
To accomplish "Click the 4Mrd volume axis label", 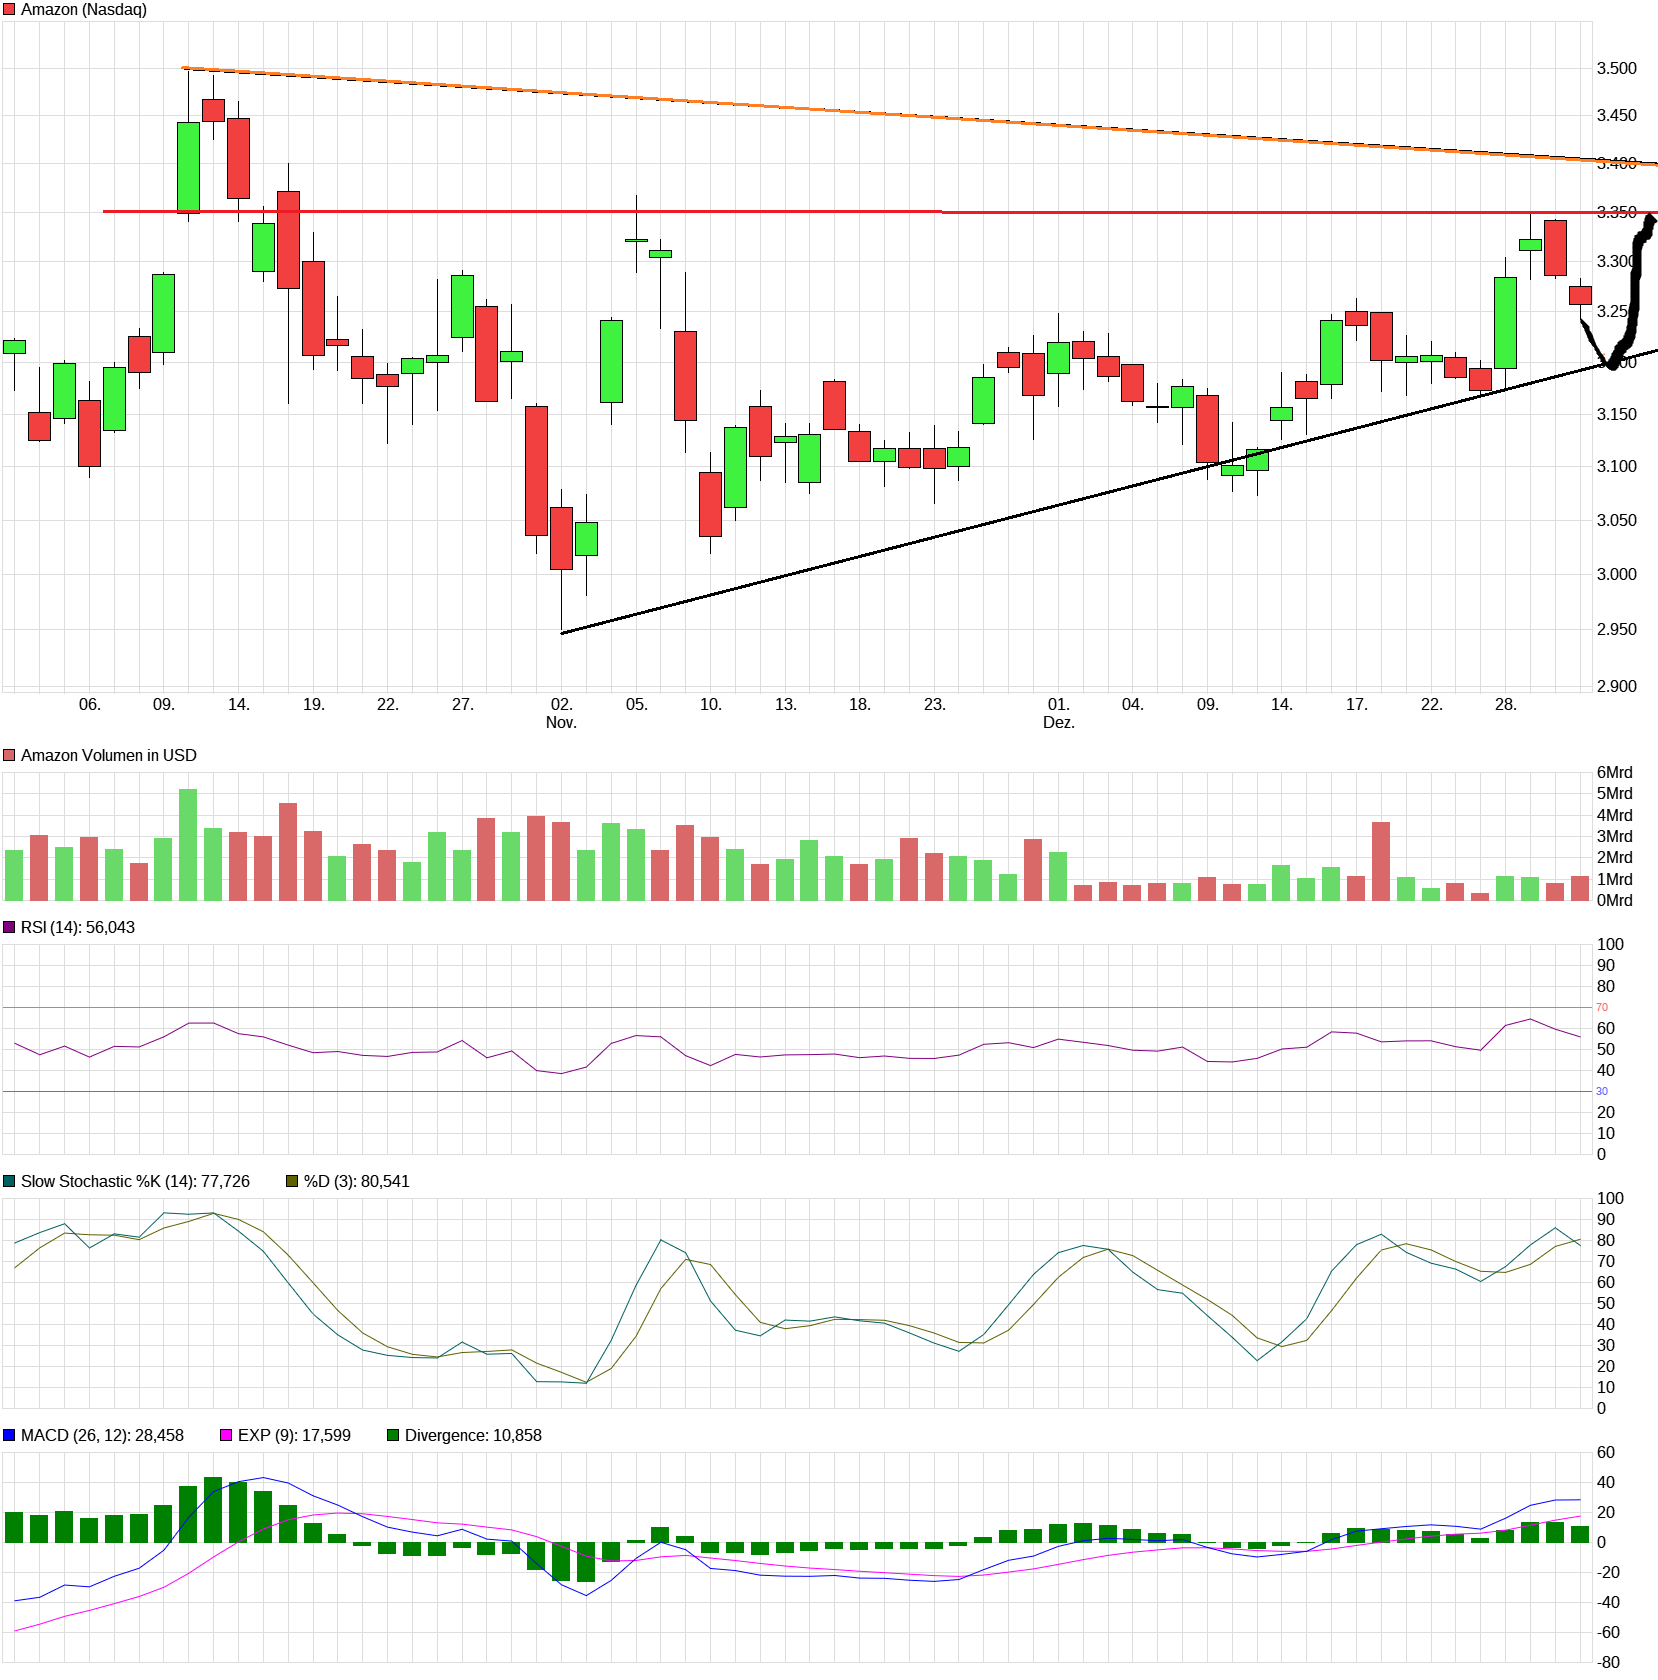I will click(x=1614, y=815).
